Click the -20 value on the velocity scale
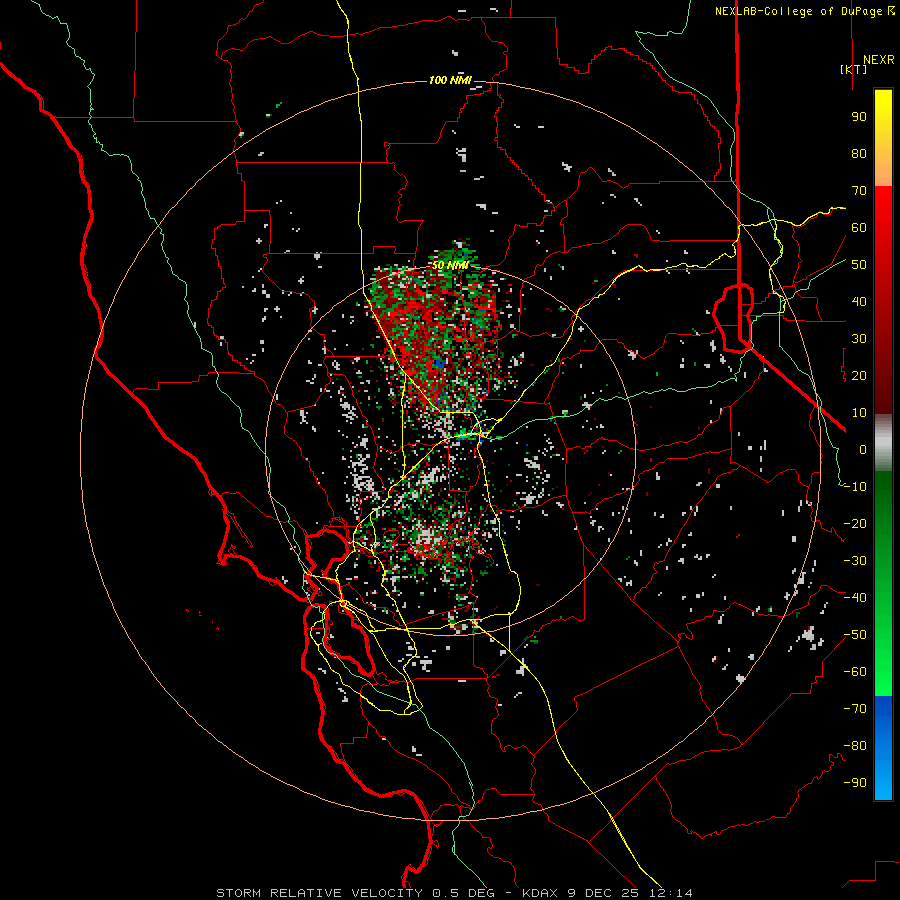Image resolution: width=900 pixels, height=900 pixels. 855,523
